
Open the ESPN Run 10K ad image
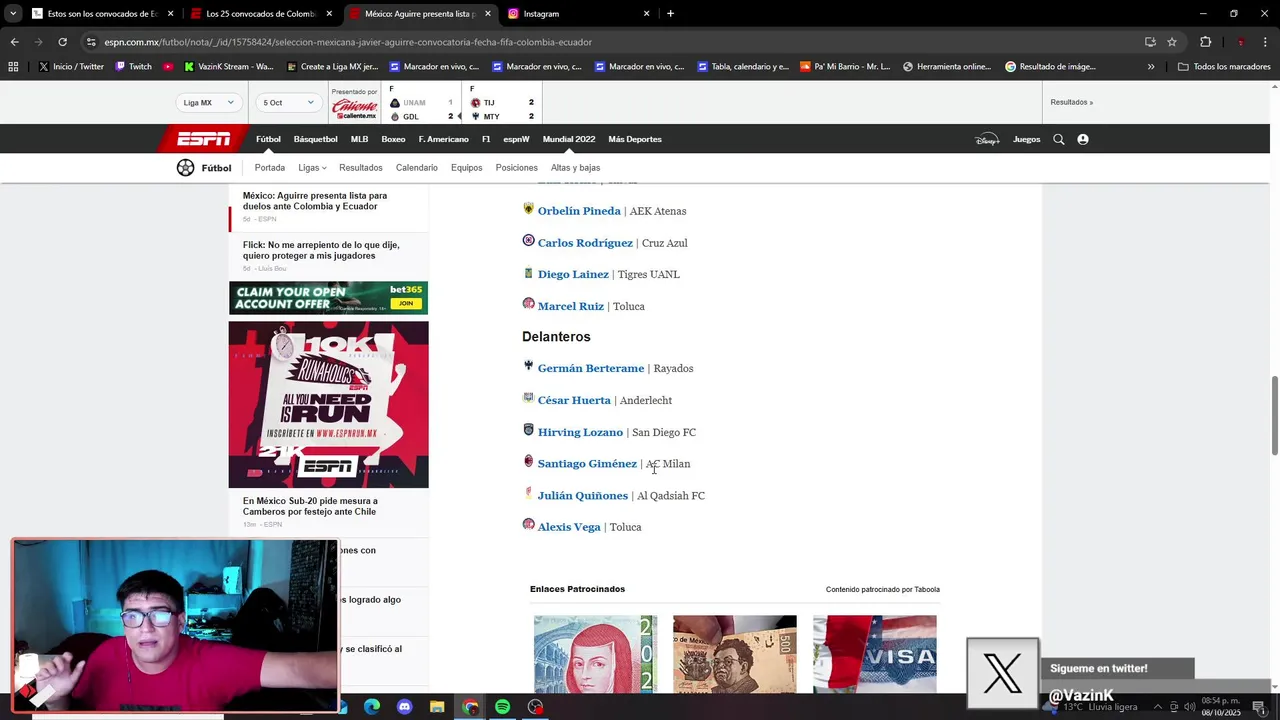click(x=328, y=404)
